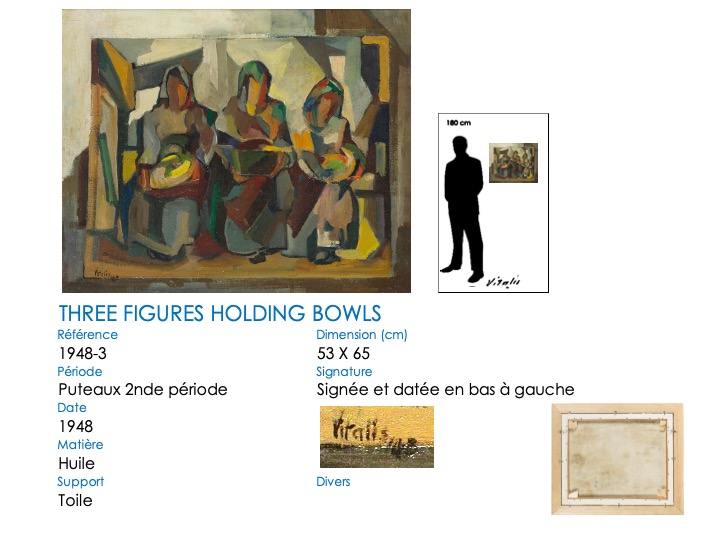This screenshot has width=720, height=540.
Task: Click the main painting of three figures
Action: click(236, 151)
